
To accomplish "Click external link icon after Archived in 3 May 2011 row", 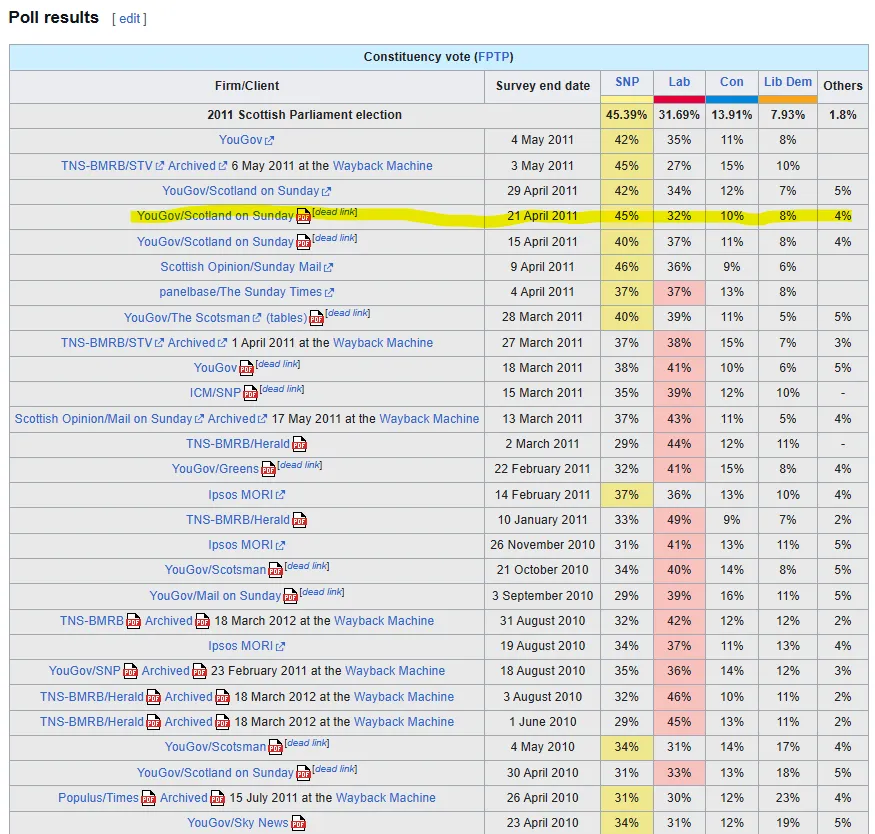I will (x=223, y=166).
